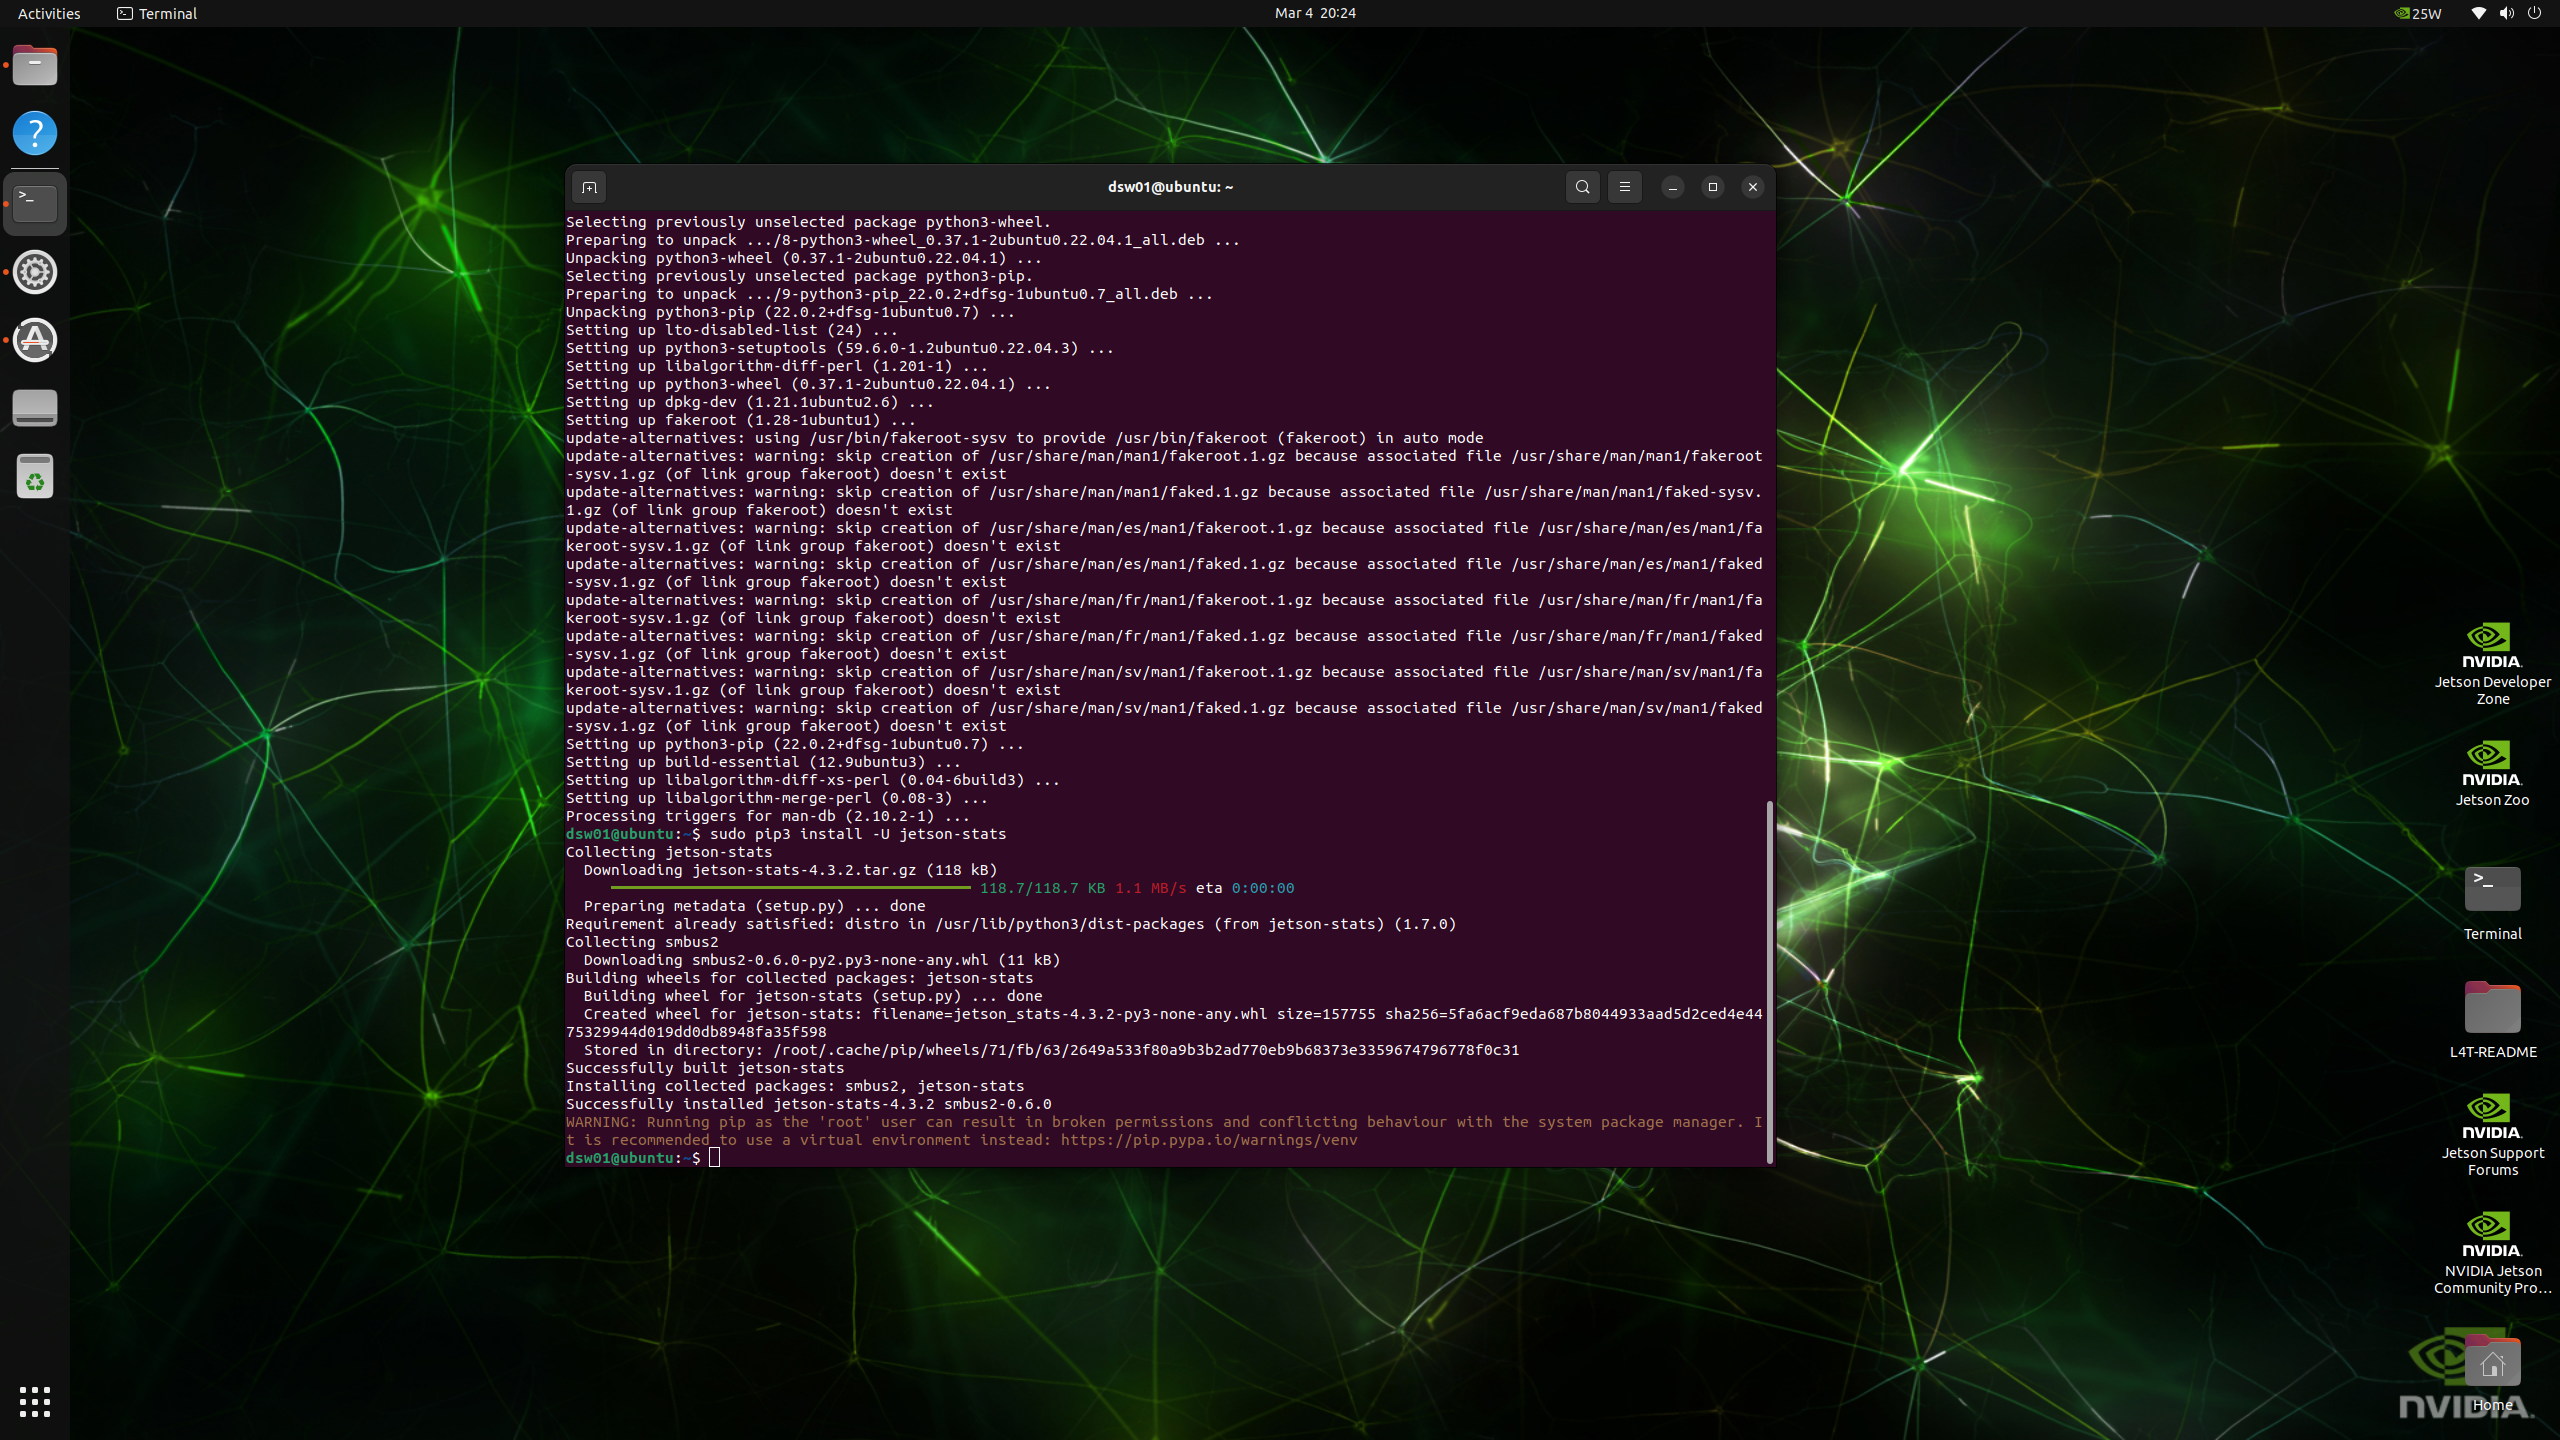Open Activities overview
The height and width of the screenshot is (1440, 2560).
[x=49, y=13]
